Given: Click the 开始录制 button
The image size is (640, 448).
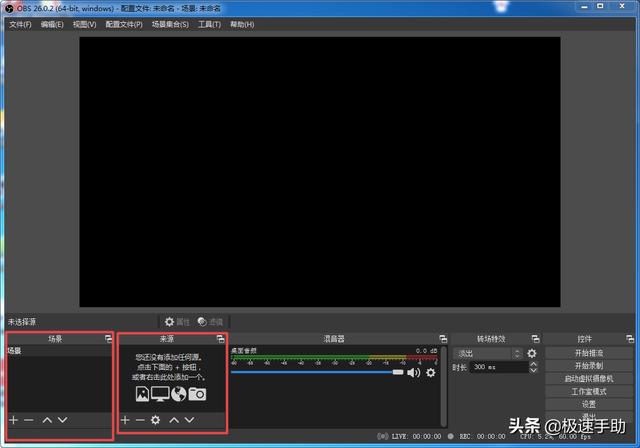Looking at the screenshot, I should coord(589,366).
